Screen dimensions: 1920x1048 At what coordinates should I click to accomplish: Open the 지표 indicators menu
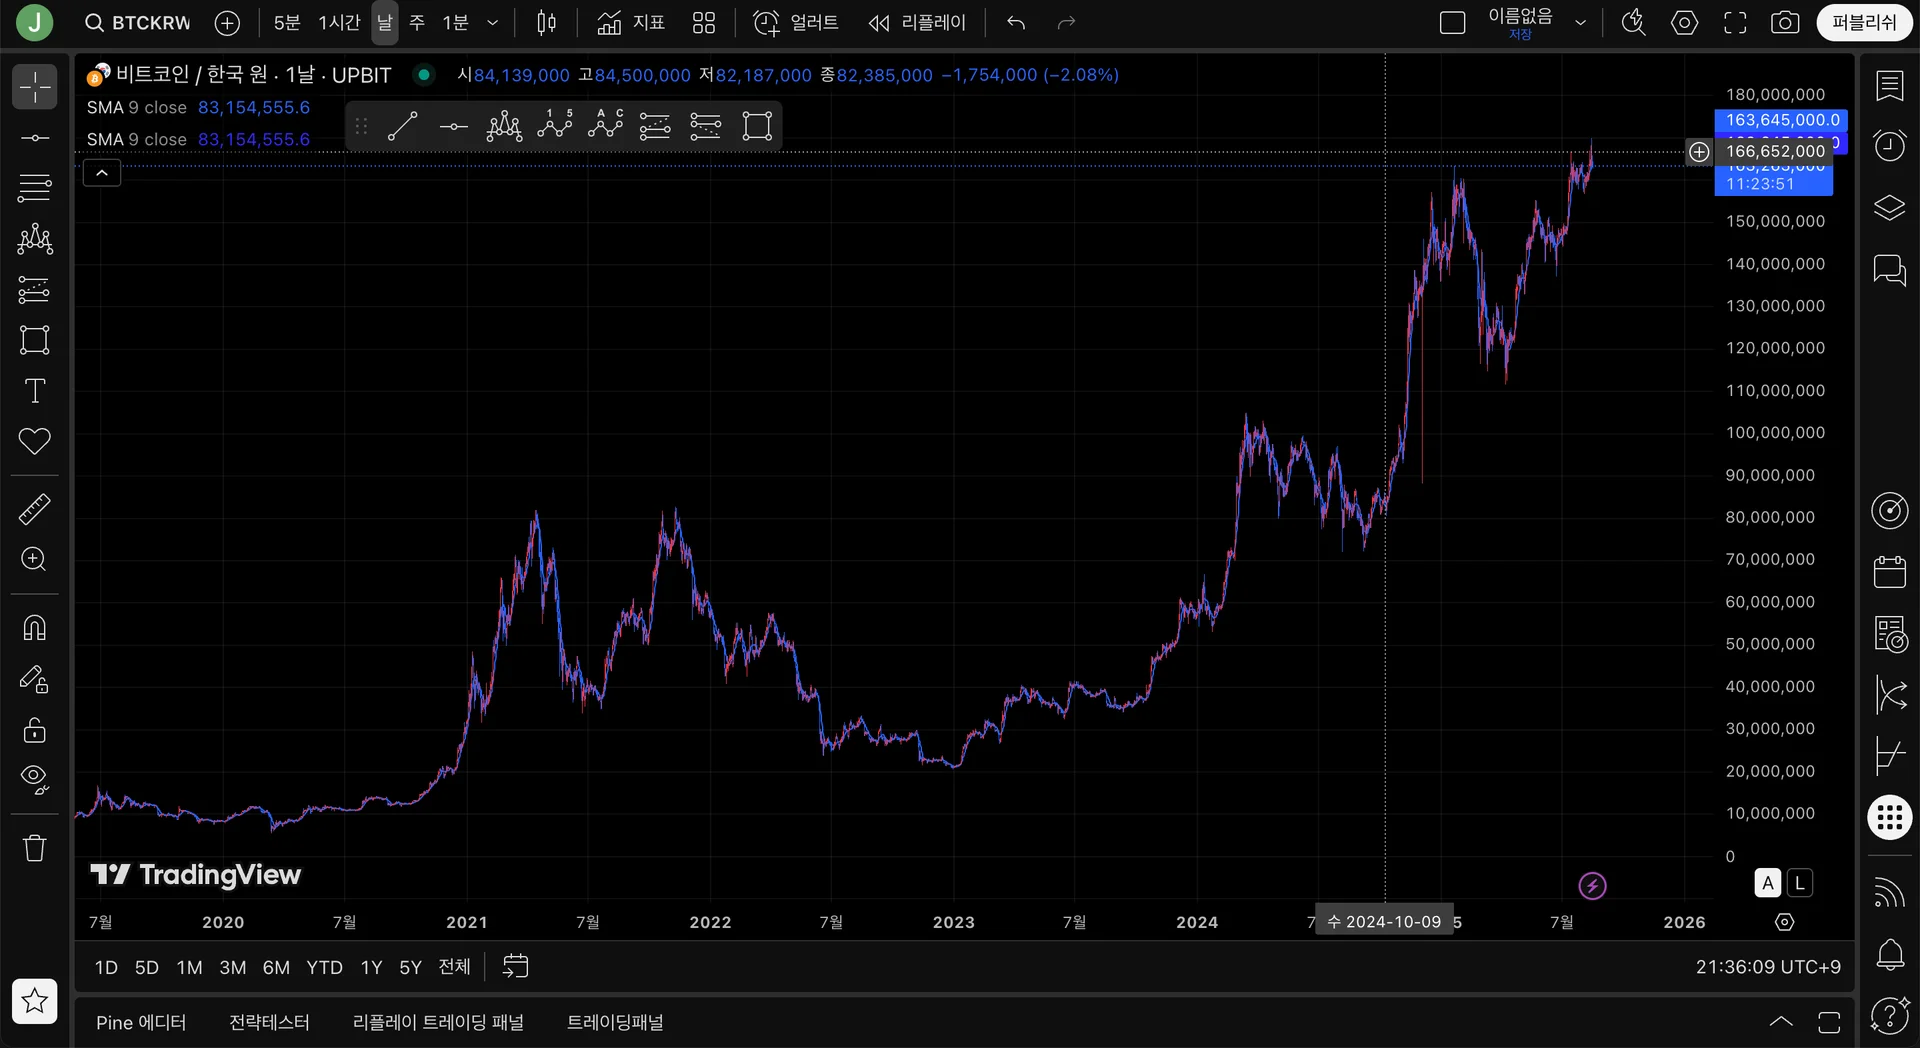631,23
